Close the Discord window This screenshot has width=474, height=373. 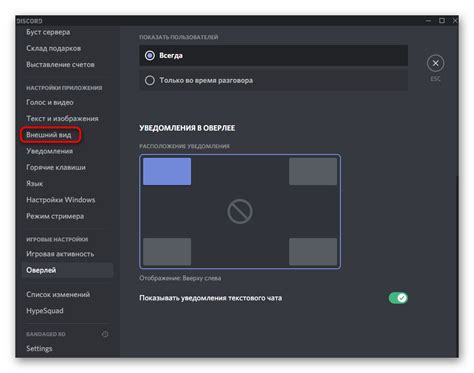point(455,21)
